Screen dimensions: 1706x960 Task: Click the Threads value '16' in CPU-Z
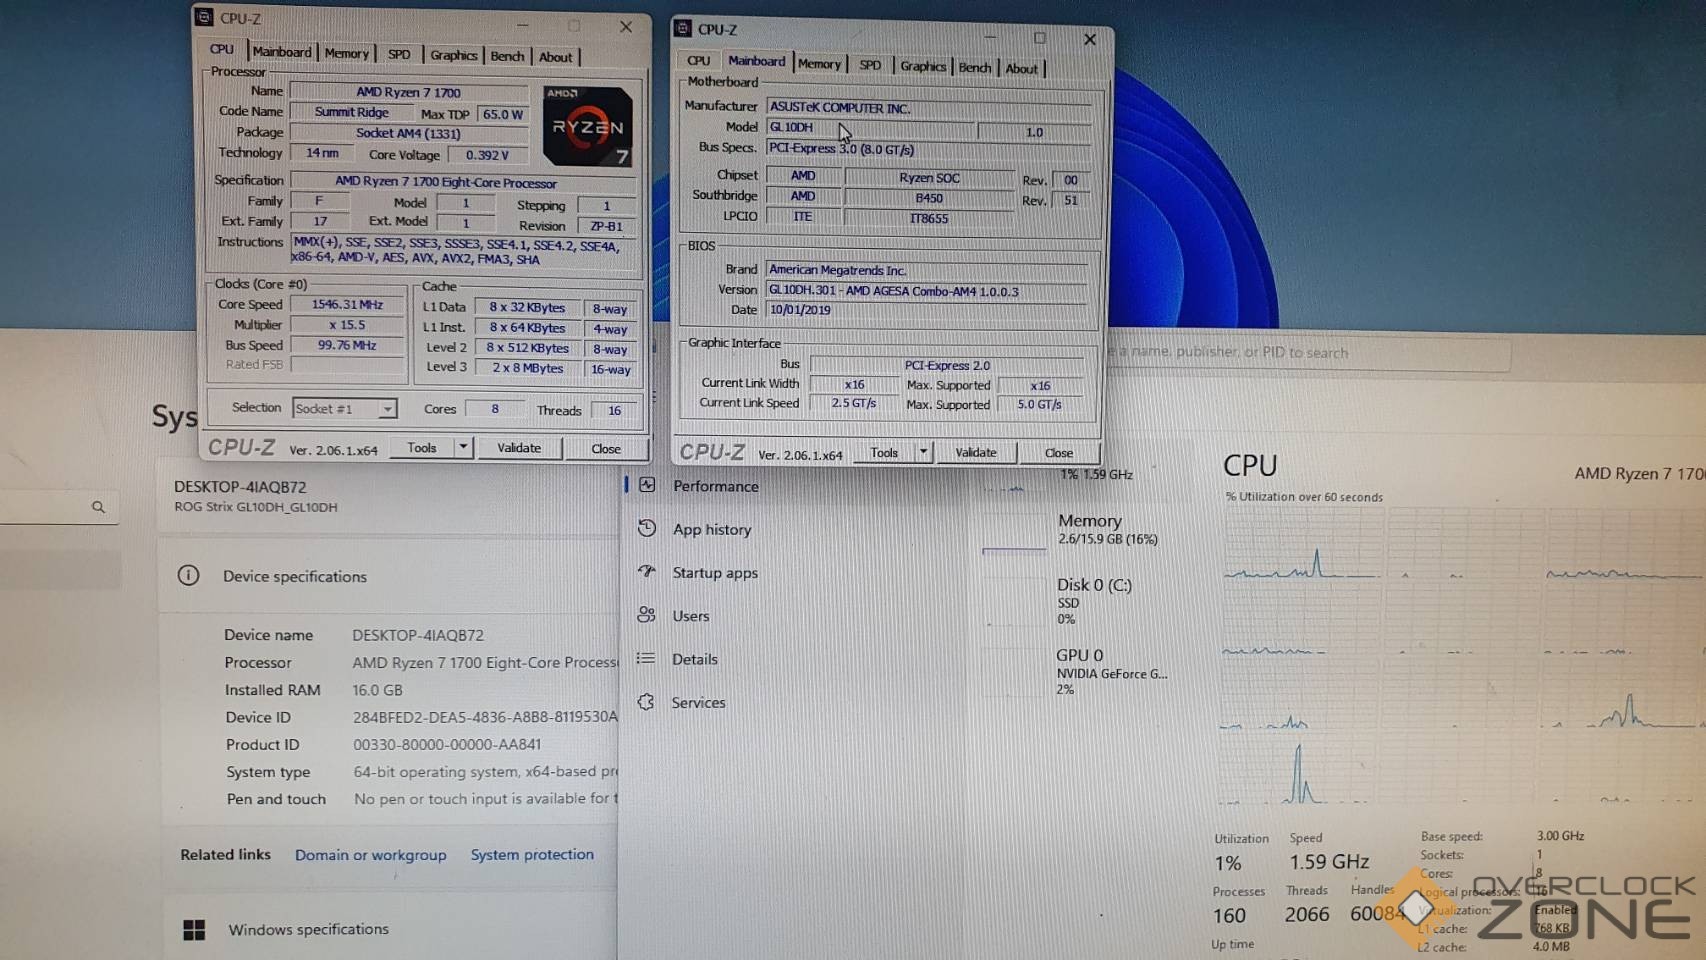[x=615, y=410]
